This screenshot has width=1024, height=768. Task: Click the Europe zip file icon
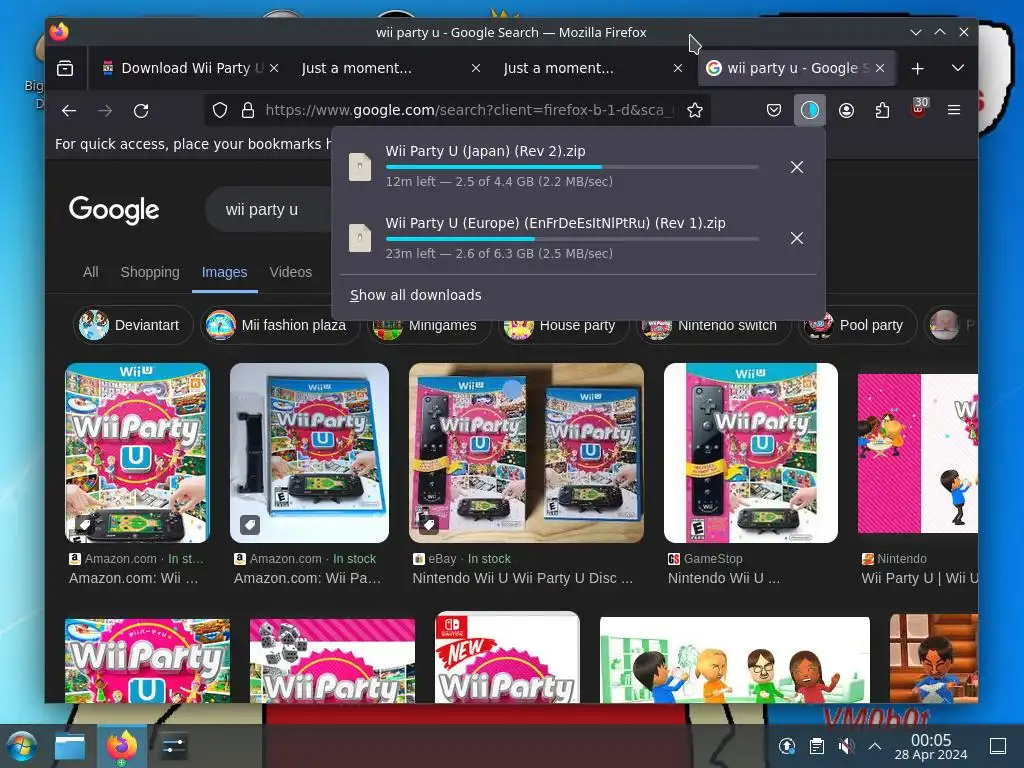[360, 238]
